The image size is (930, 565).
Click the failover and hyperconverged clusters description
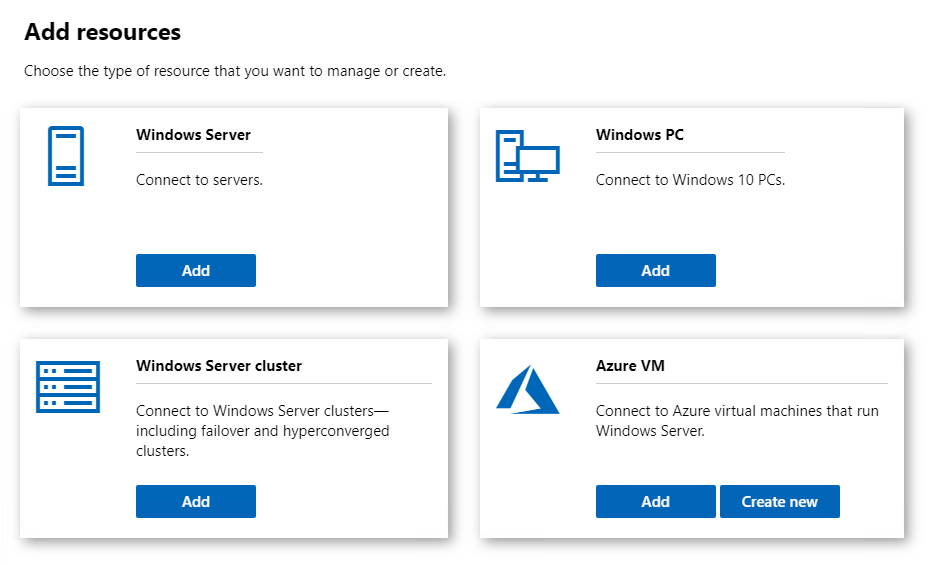point(263,431)
